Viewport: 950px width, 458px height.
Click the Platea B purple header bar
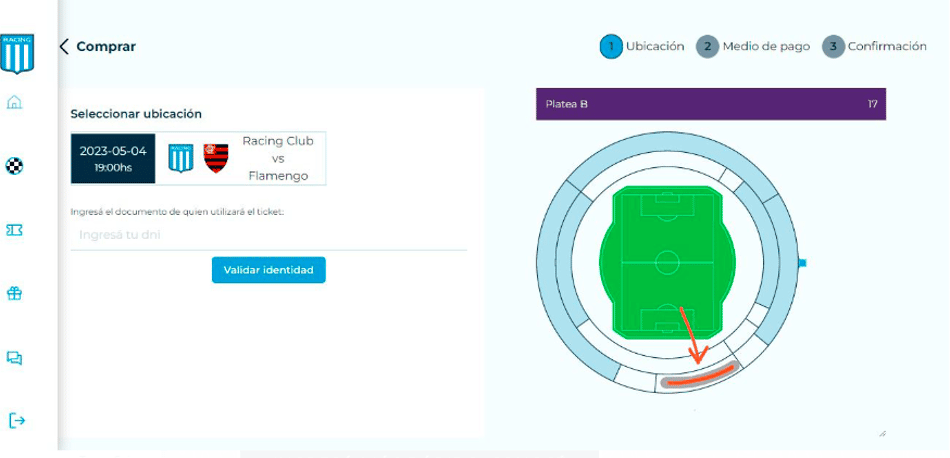(x=711, y=104)
